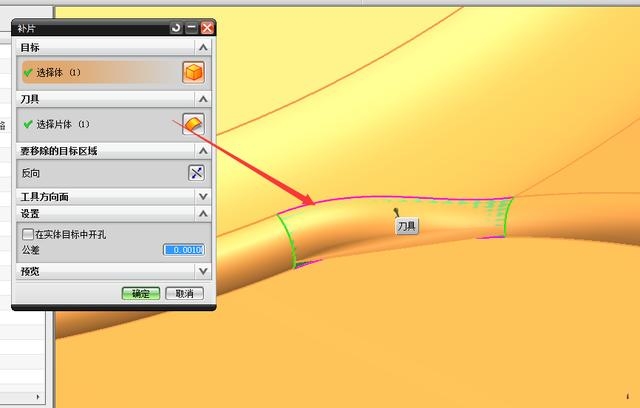640x408 pixels.
Task: Click the 确定 button
Action: (x=141, y=293)
